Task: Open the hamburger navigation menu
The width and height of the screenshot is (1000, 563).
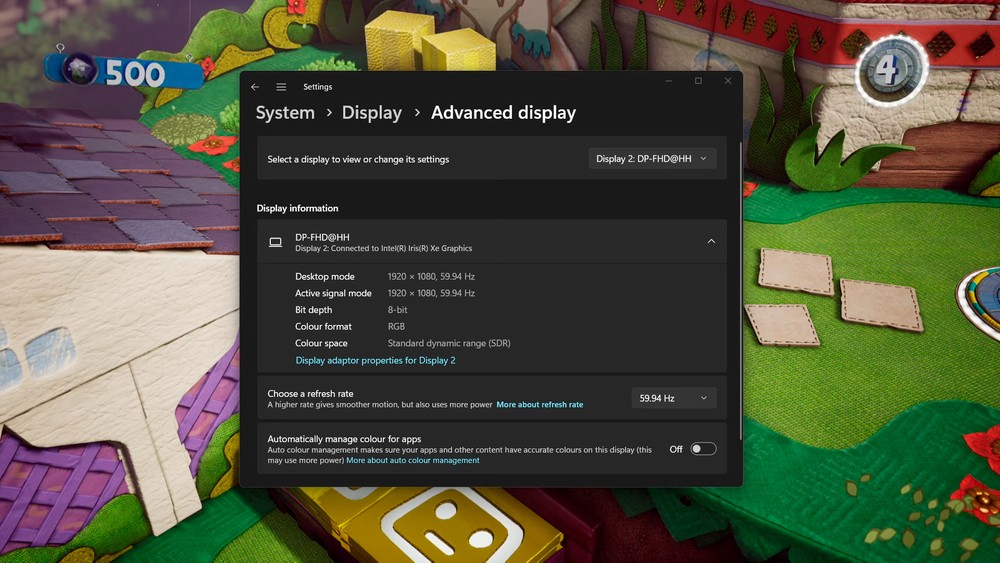Action: [x=281, y=87]
